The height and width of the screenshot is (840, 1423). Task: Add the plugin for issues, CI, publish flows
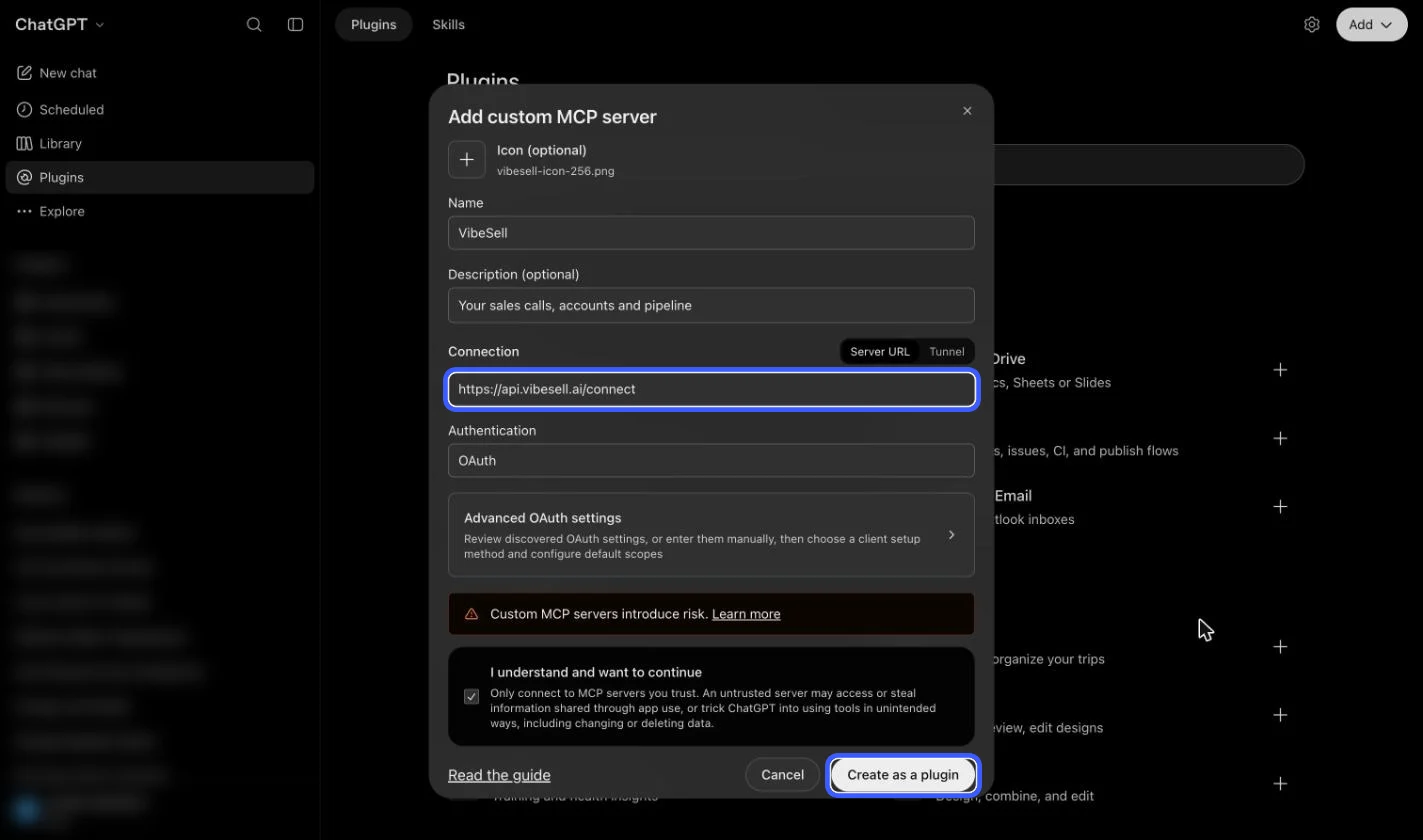[1280, 438]
